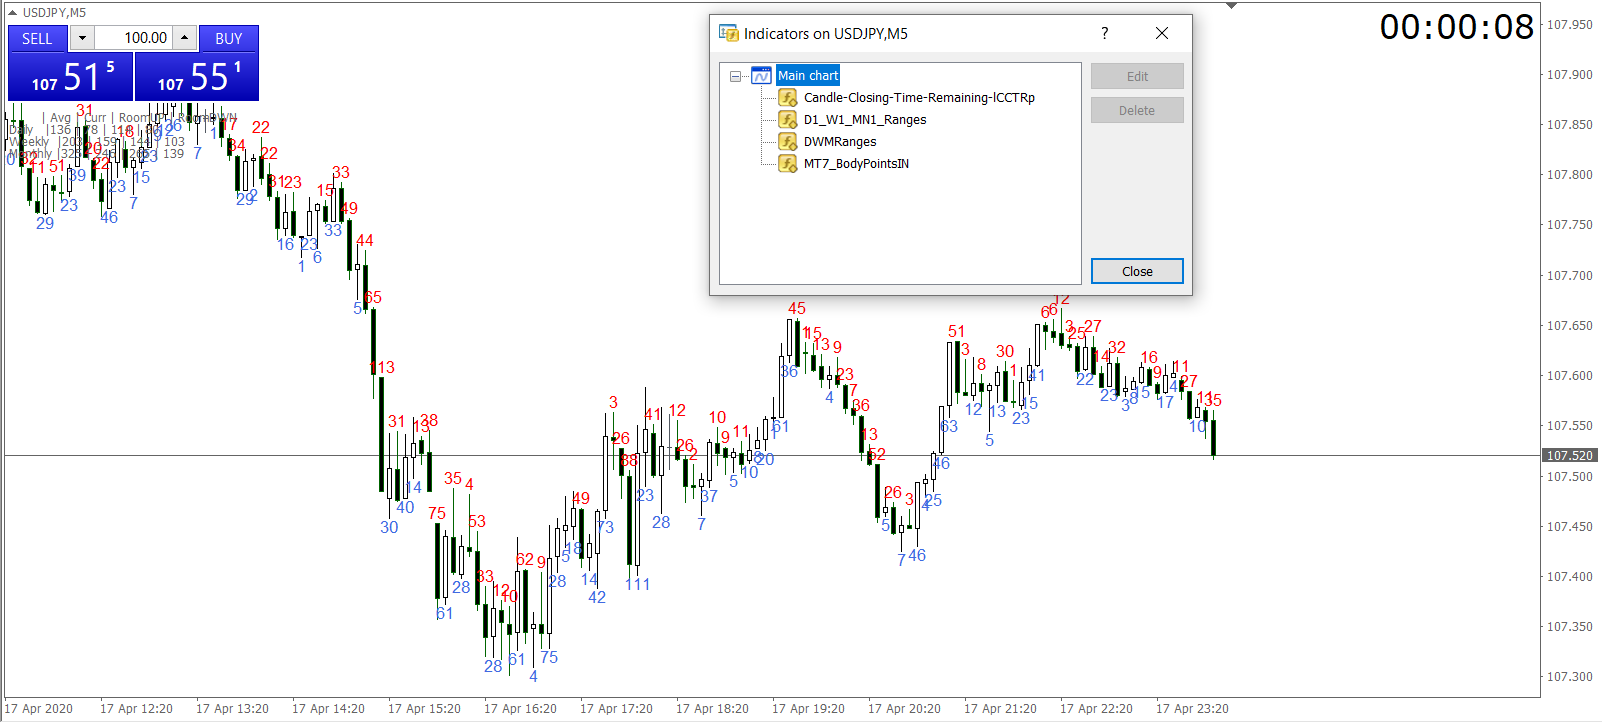Click the DWMRanges indicator icon

(789, 142)
